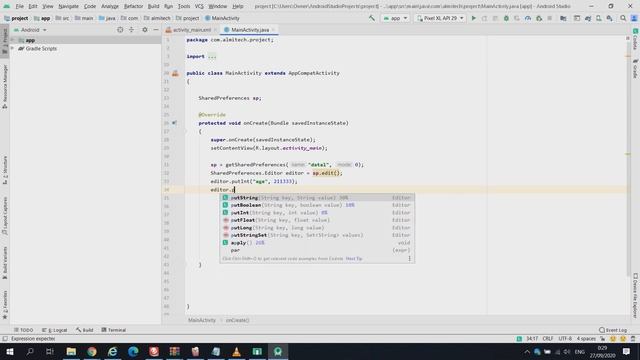The image size is (640, 360).
Task: Run the app with green play button
Action: pyautogui.click(x=473, y=18)
